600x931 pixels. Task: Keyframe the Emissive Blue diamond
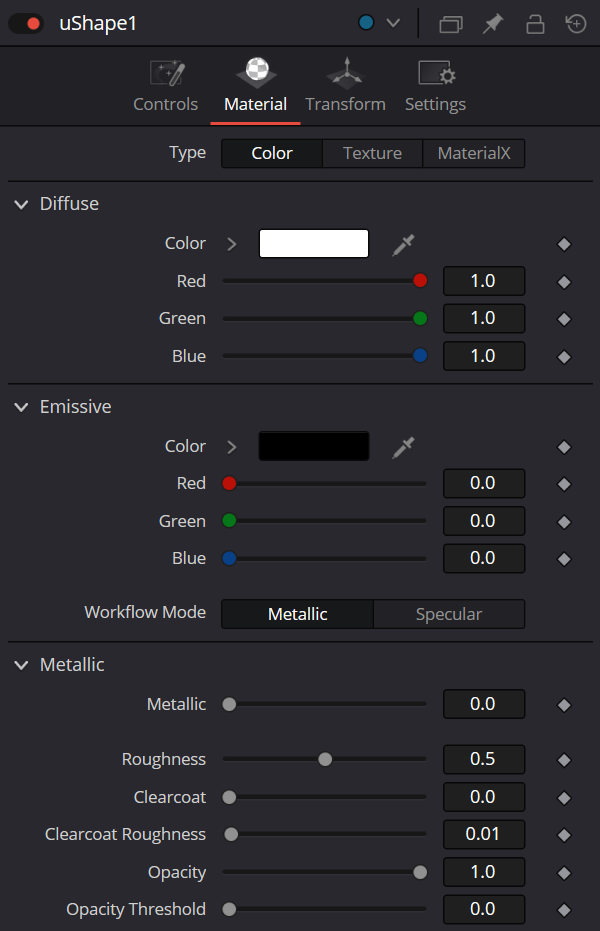(x=564, y=559)
